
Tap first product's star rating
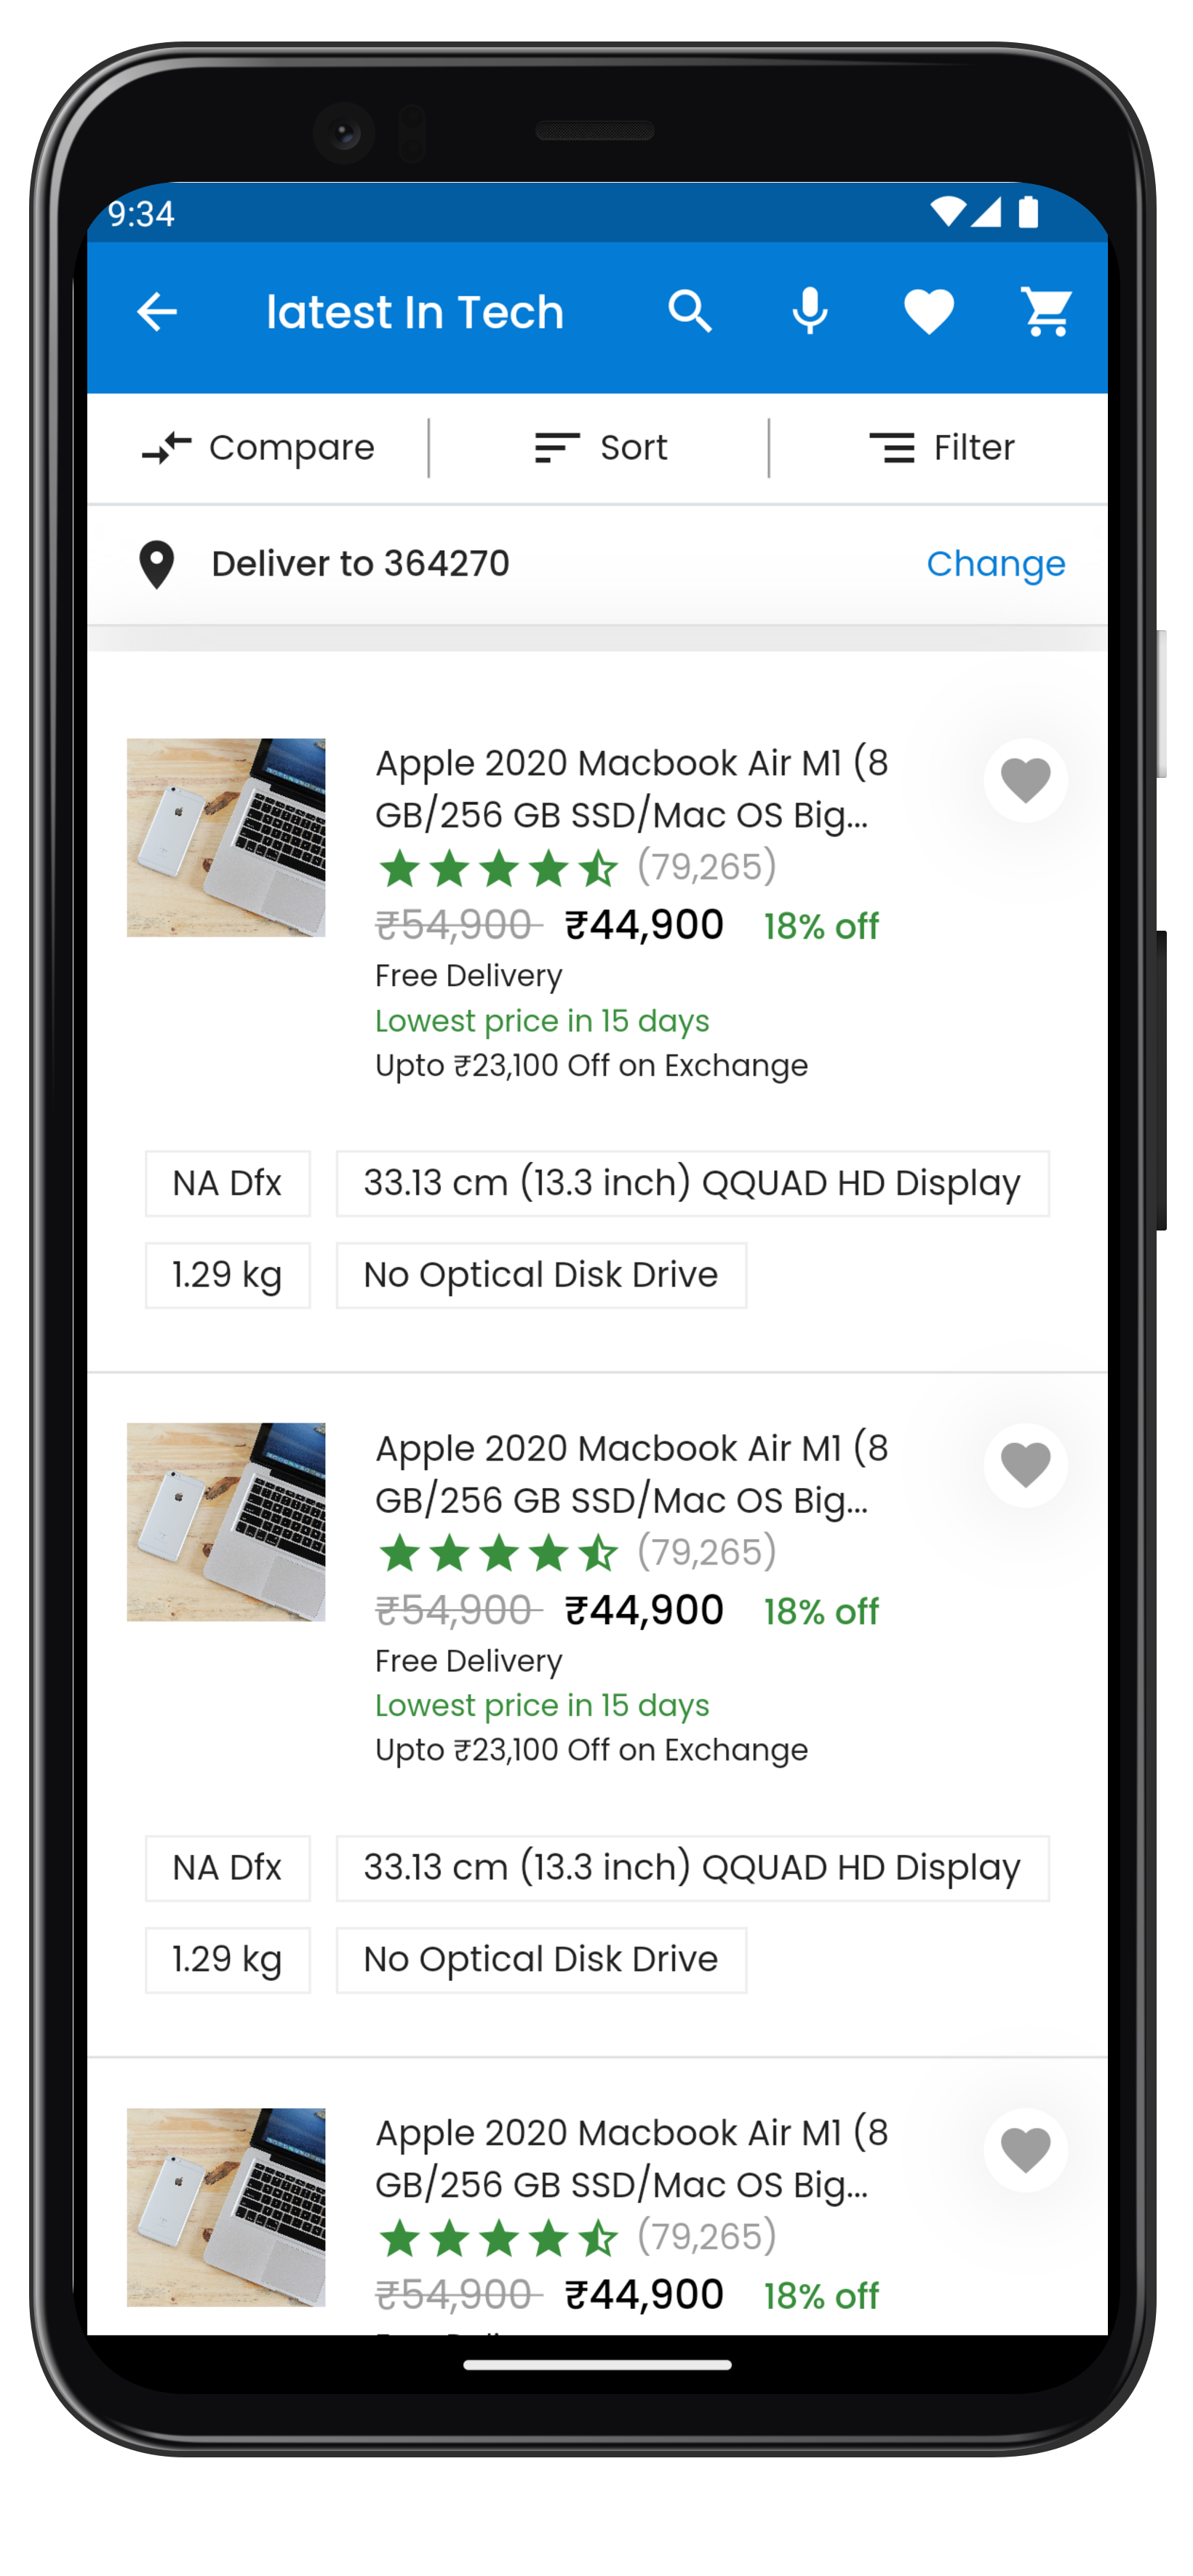point(498,868)
